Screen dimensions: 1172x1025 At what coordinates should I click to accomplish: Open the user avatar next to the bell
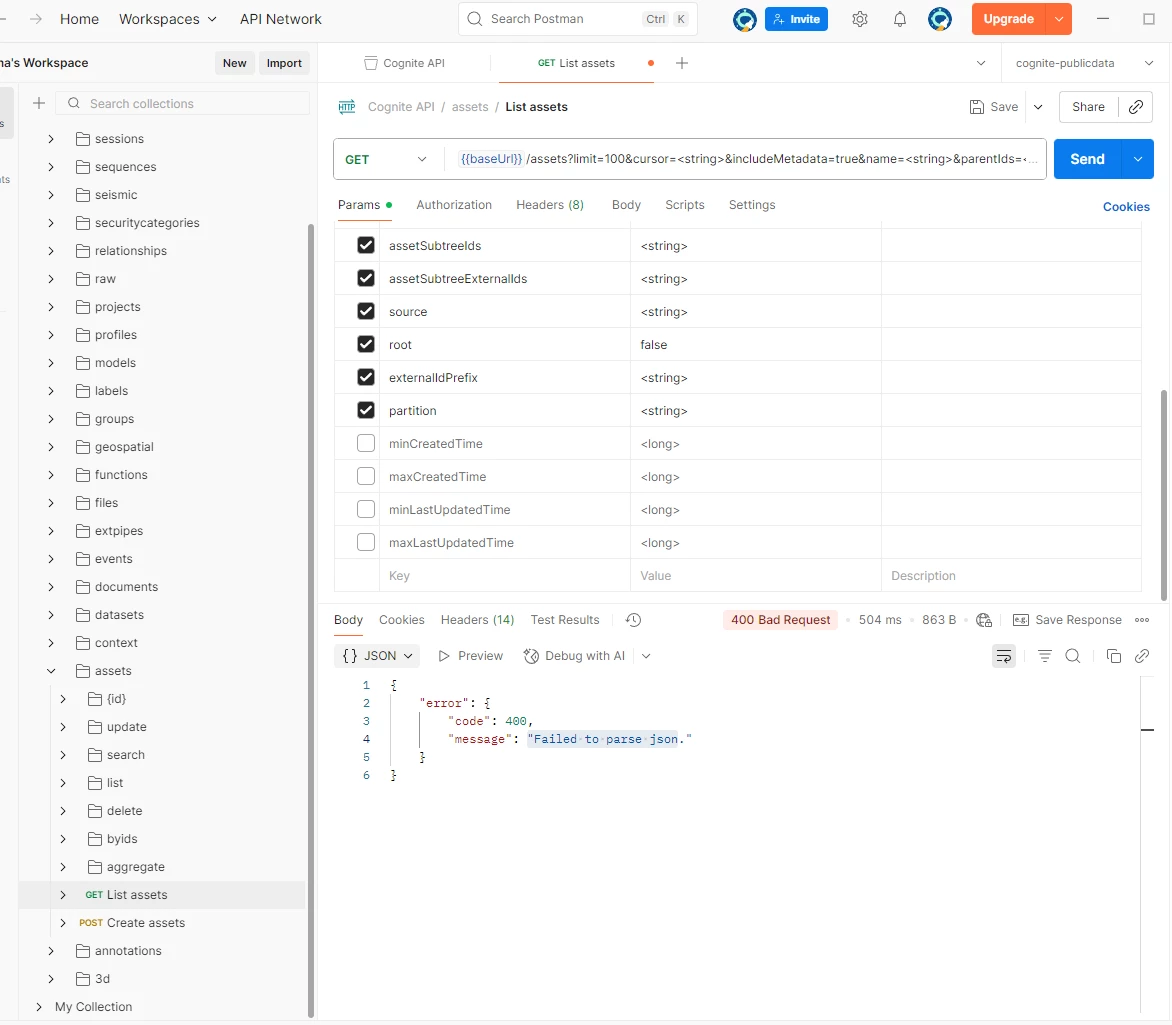click(940, 19)
